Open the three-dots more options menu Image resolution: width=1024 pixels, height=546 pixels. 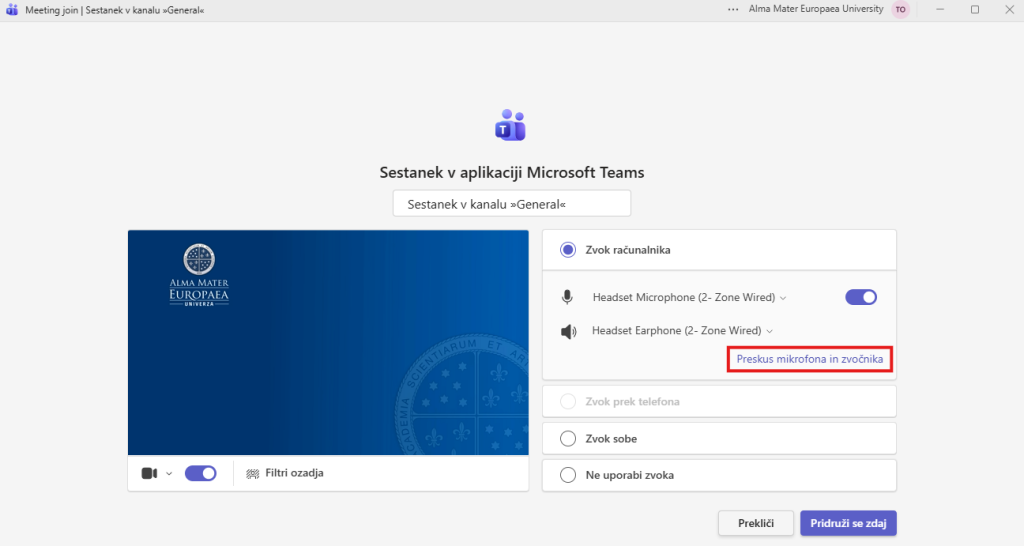733,10
